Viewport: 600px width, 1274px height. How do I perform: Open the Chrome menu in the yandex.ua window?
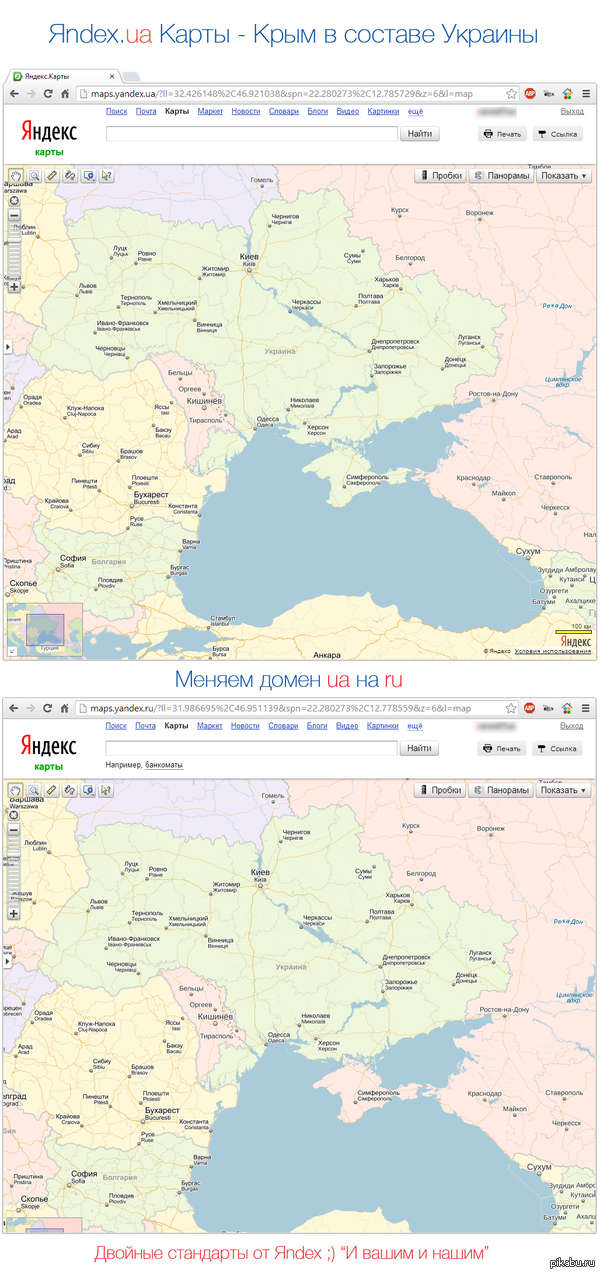(586, 93)
